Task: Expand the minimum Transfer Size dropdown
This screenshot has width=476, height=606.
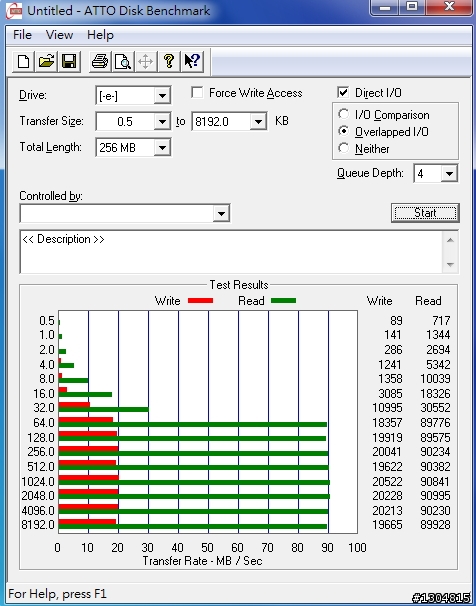Action: pyautogui.click(x=162, y=122)
